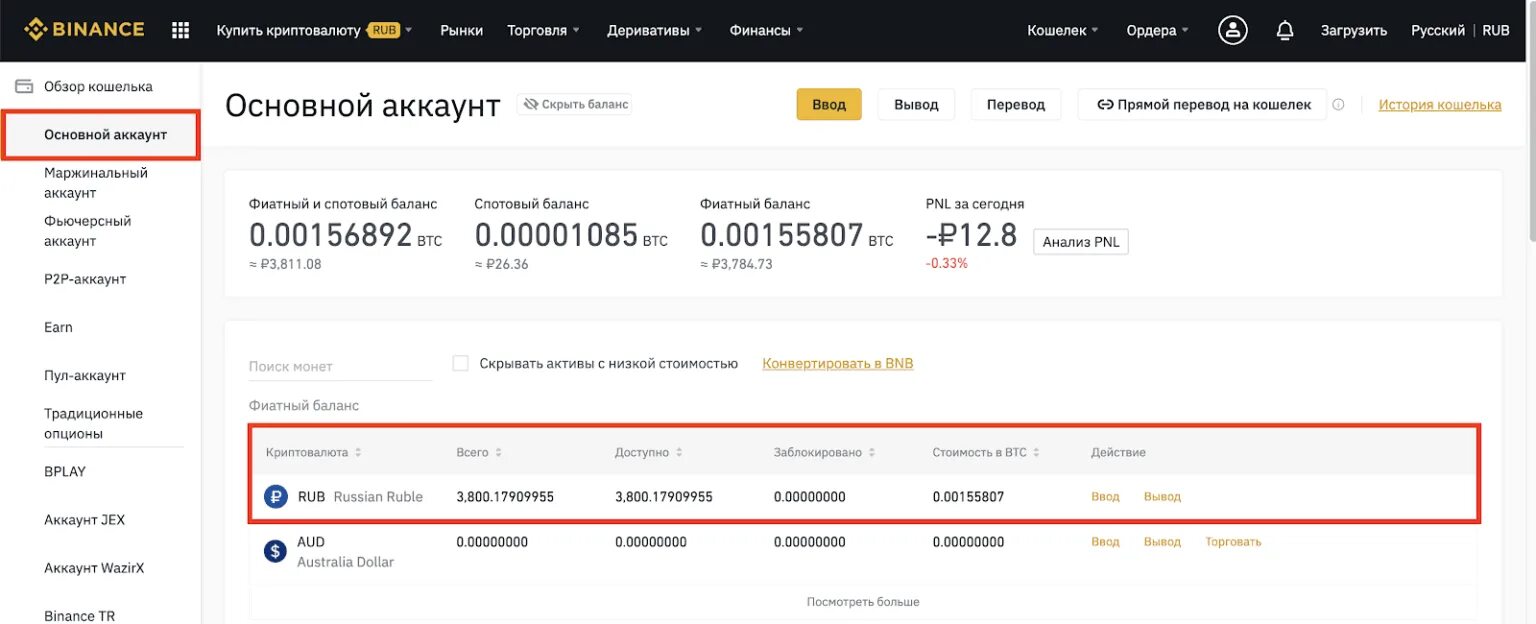Open the user profile icon
The image size is (1536, 624).
click(x=1232, y=30)
